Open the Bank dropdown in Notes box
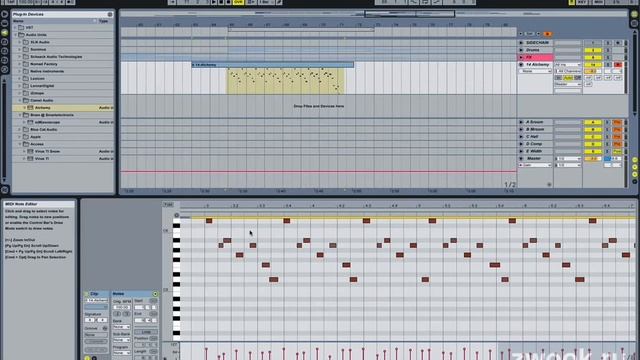The width and height of the screenshot is (640, 360). coord(122,327)
